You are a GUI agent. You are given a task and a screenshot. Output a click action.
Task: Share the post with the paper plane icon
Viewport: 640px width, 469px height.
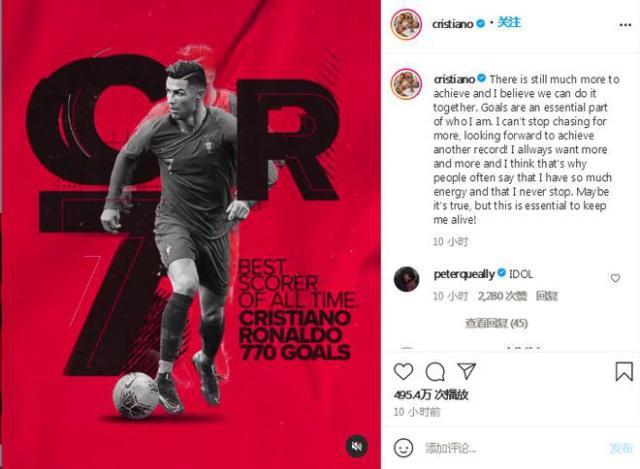pyautogui.click(x=467, y=371)
